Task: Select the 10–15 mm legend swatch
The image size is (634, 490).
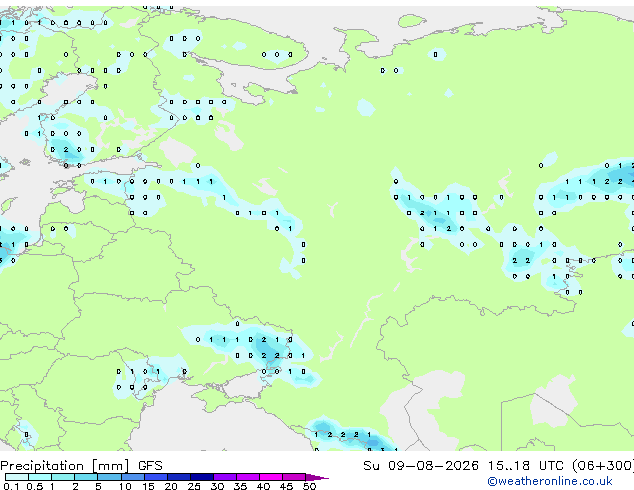Action: [133, 477]
